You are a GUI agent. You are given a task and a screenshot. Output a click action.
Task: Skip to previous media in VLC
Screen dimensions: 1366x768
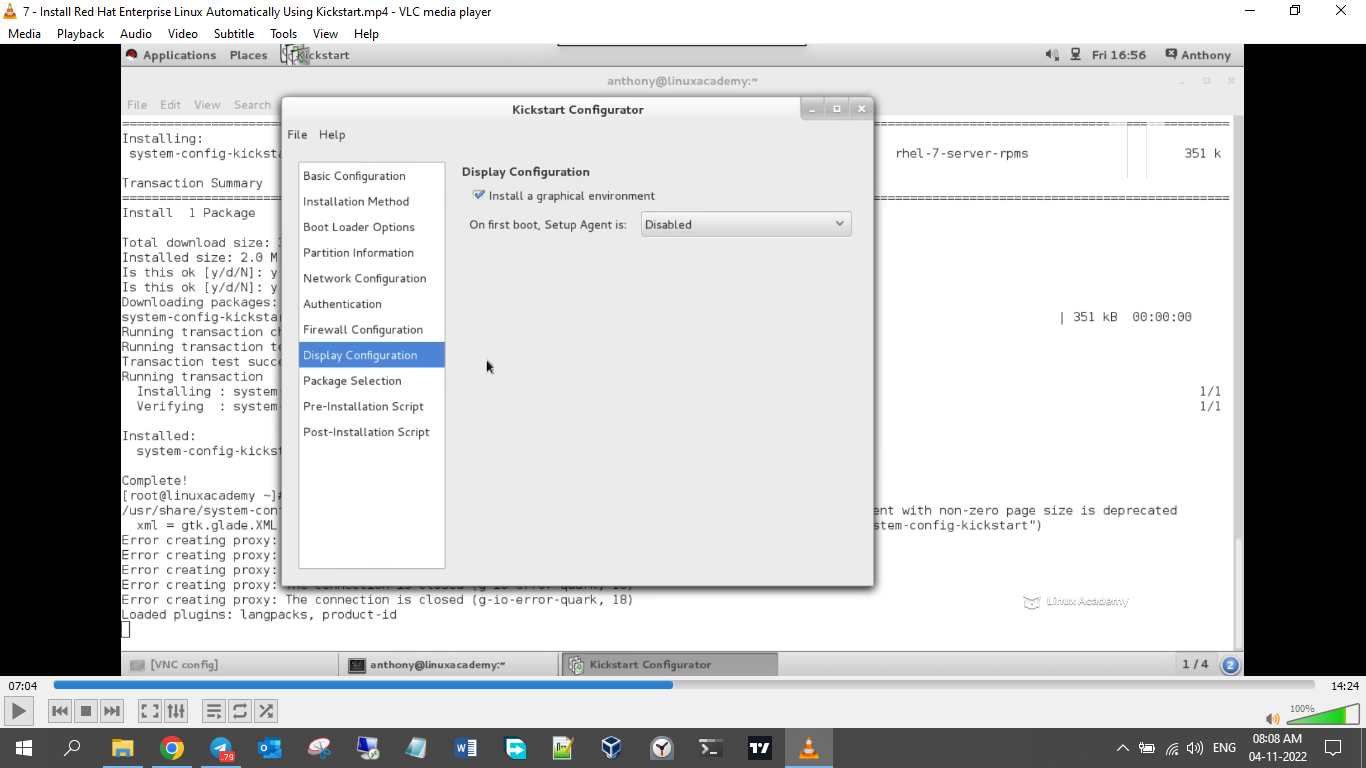click(x=60, y=711)
